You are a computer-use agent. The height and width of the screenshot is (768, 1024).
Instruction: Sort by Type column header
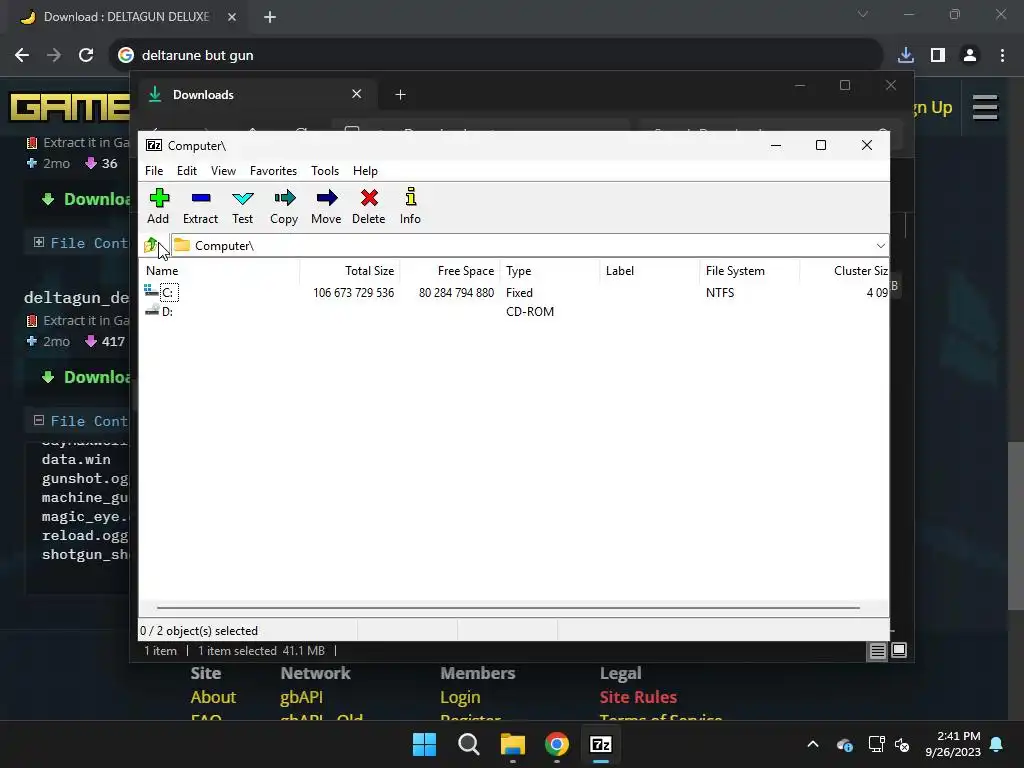550,270
